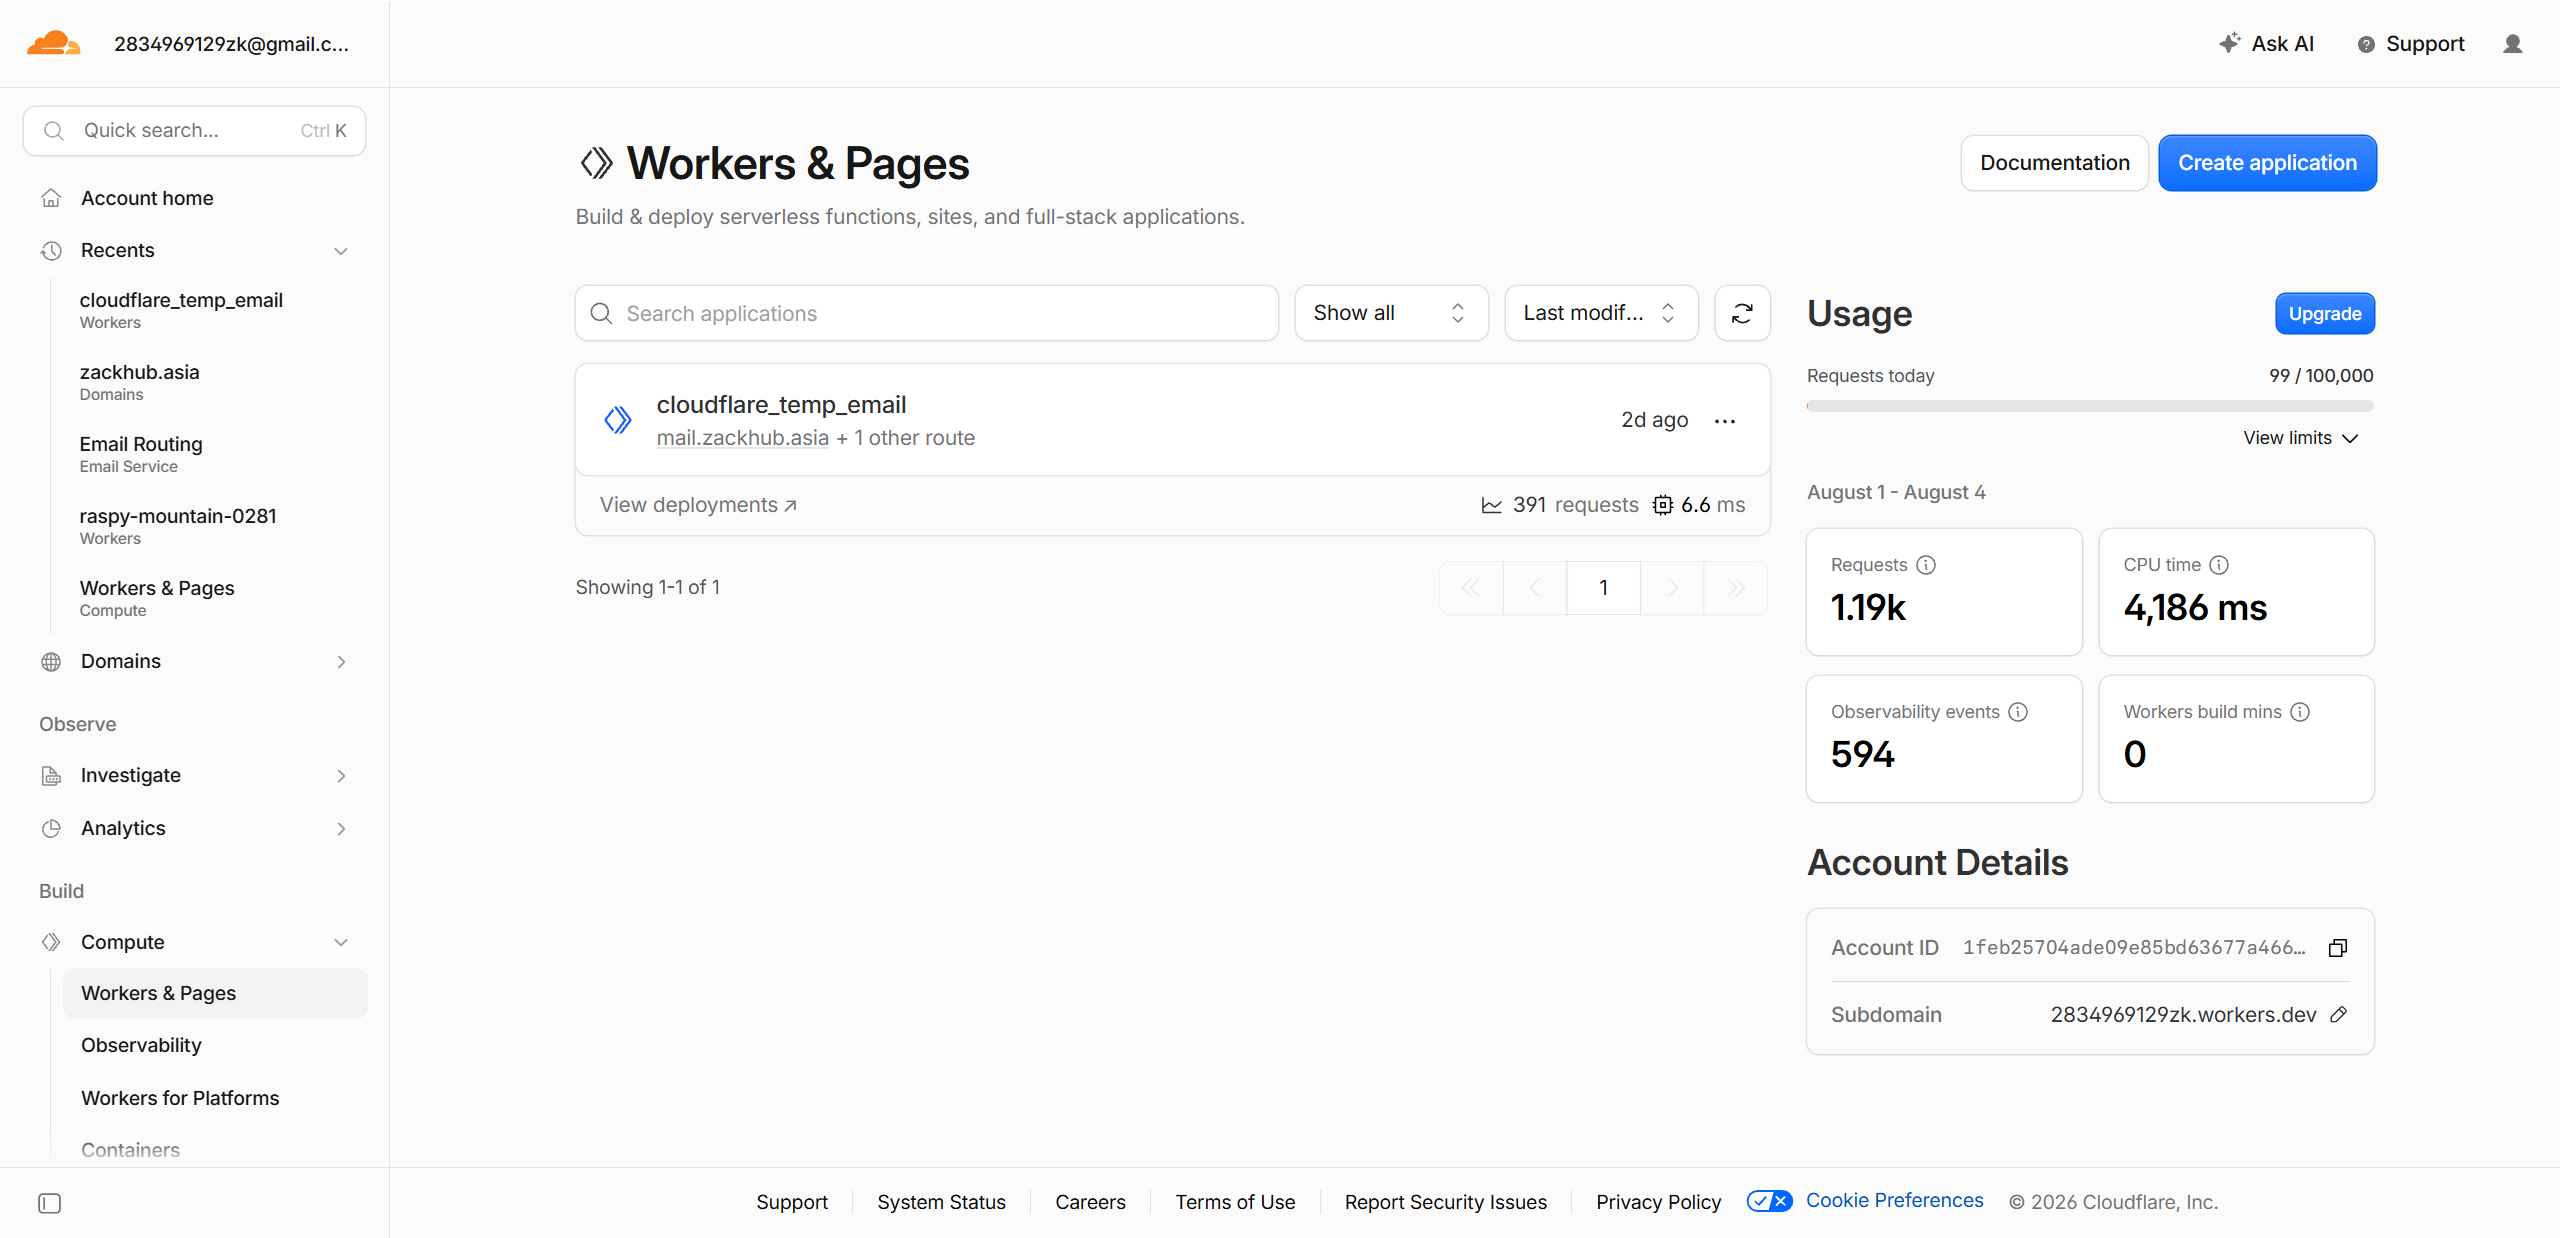Click the Cloudflare logo icon
The image size is (2560, 1238).
point(53,43)
